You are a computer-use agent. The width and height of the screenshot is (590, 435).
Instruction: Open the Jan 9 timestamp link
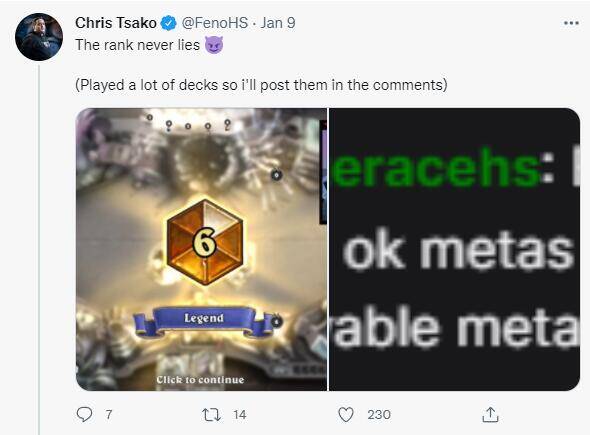pyautogui.click(x=278, y=23)
